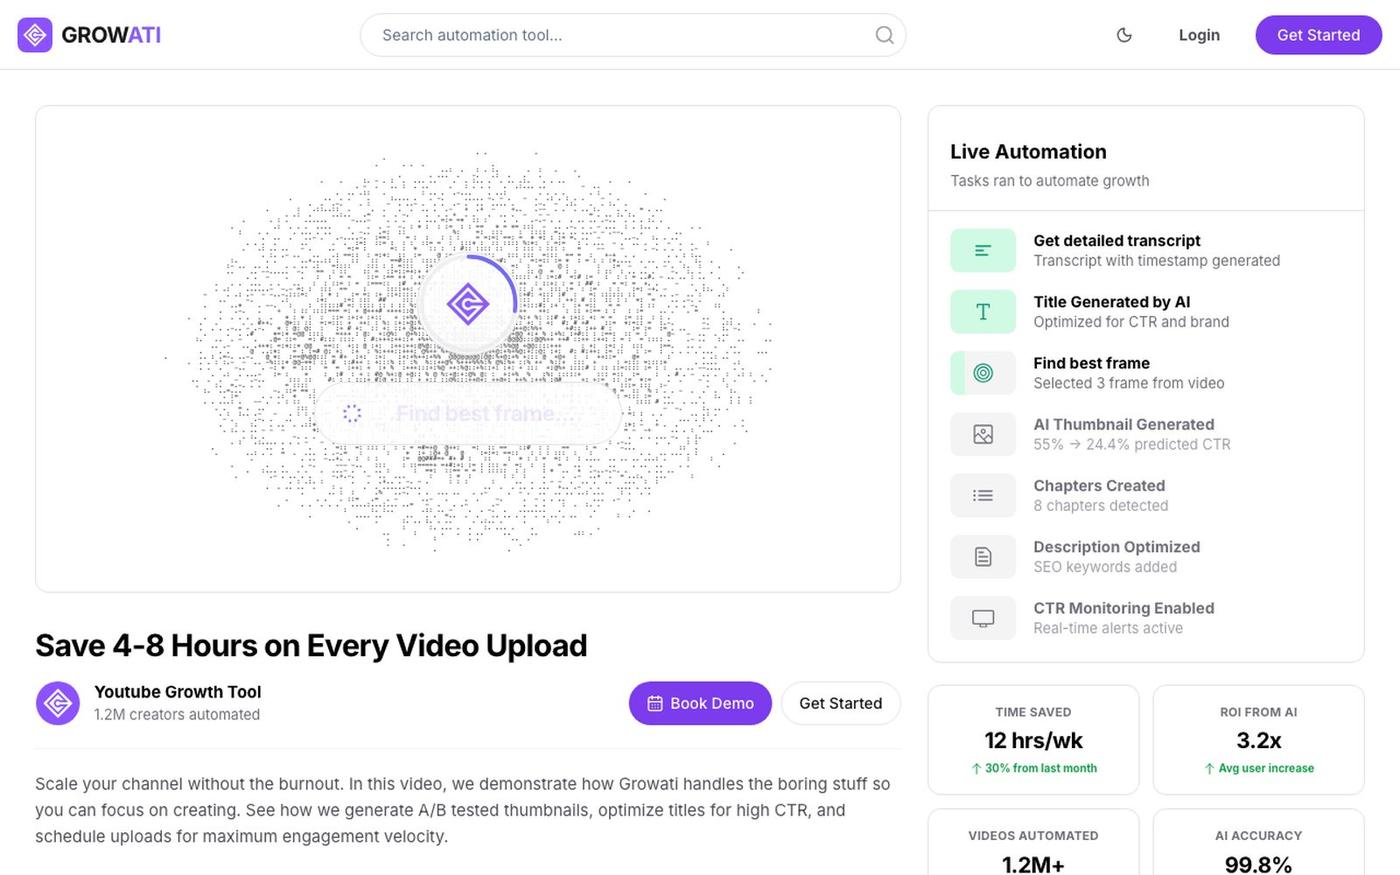Viewport: 1400px width, 875px height.
Task: Click the Find best frame target icon
Action: coord(983,373)
